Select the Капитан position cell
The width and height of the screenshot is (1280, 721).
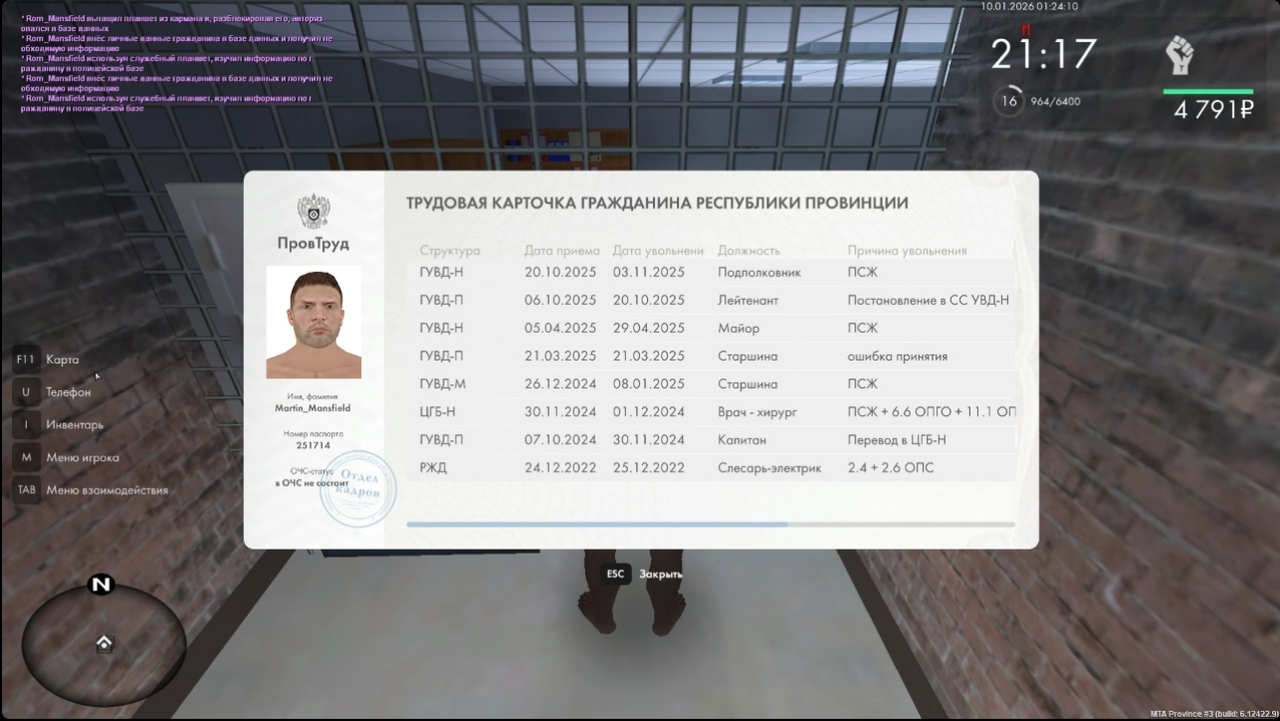coord(742,440)
